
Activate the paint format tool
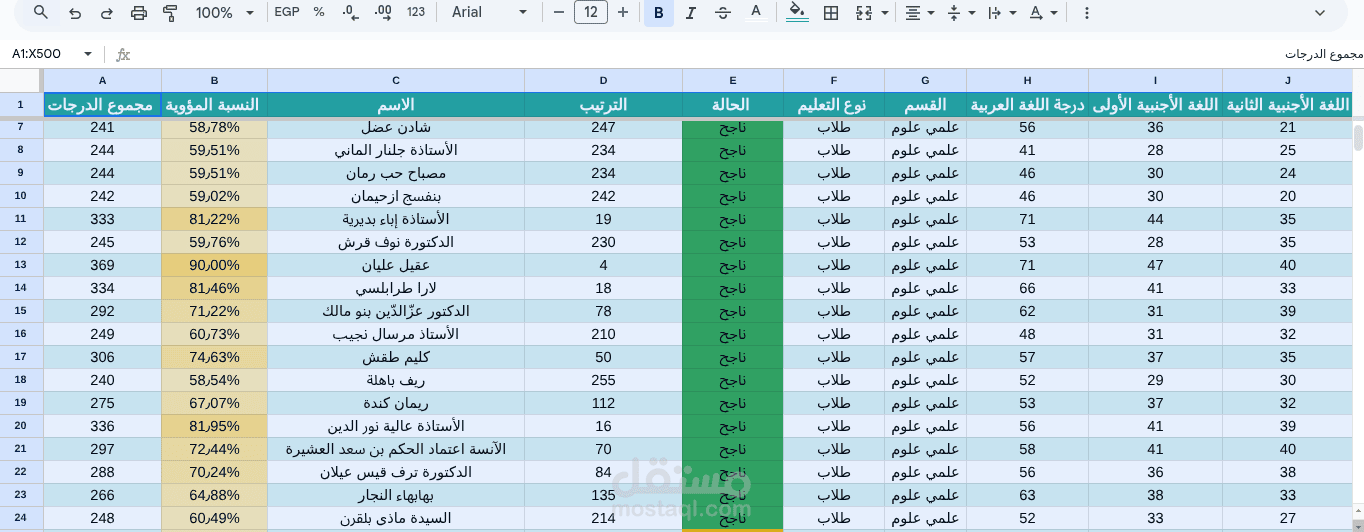tap(170, 13)
